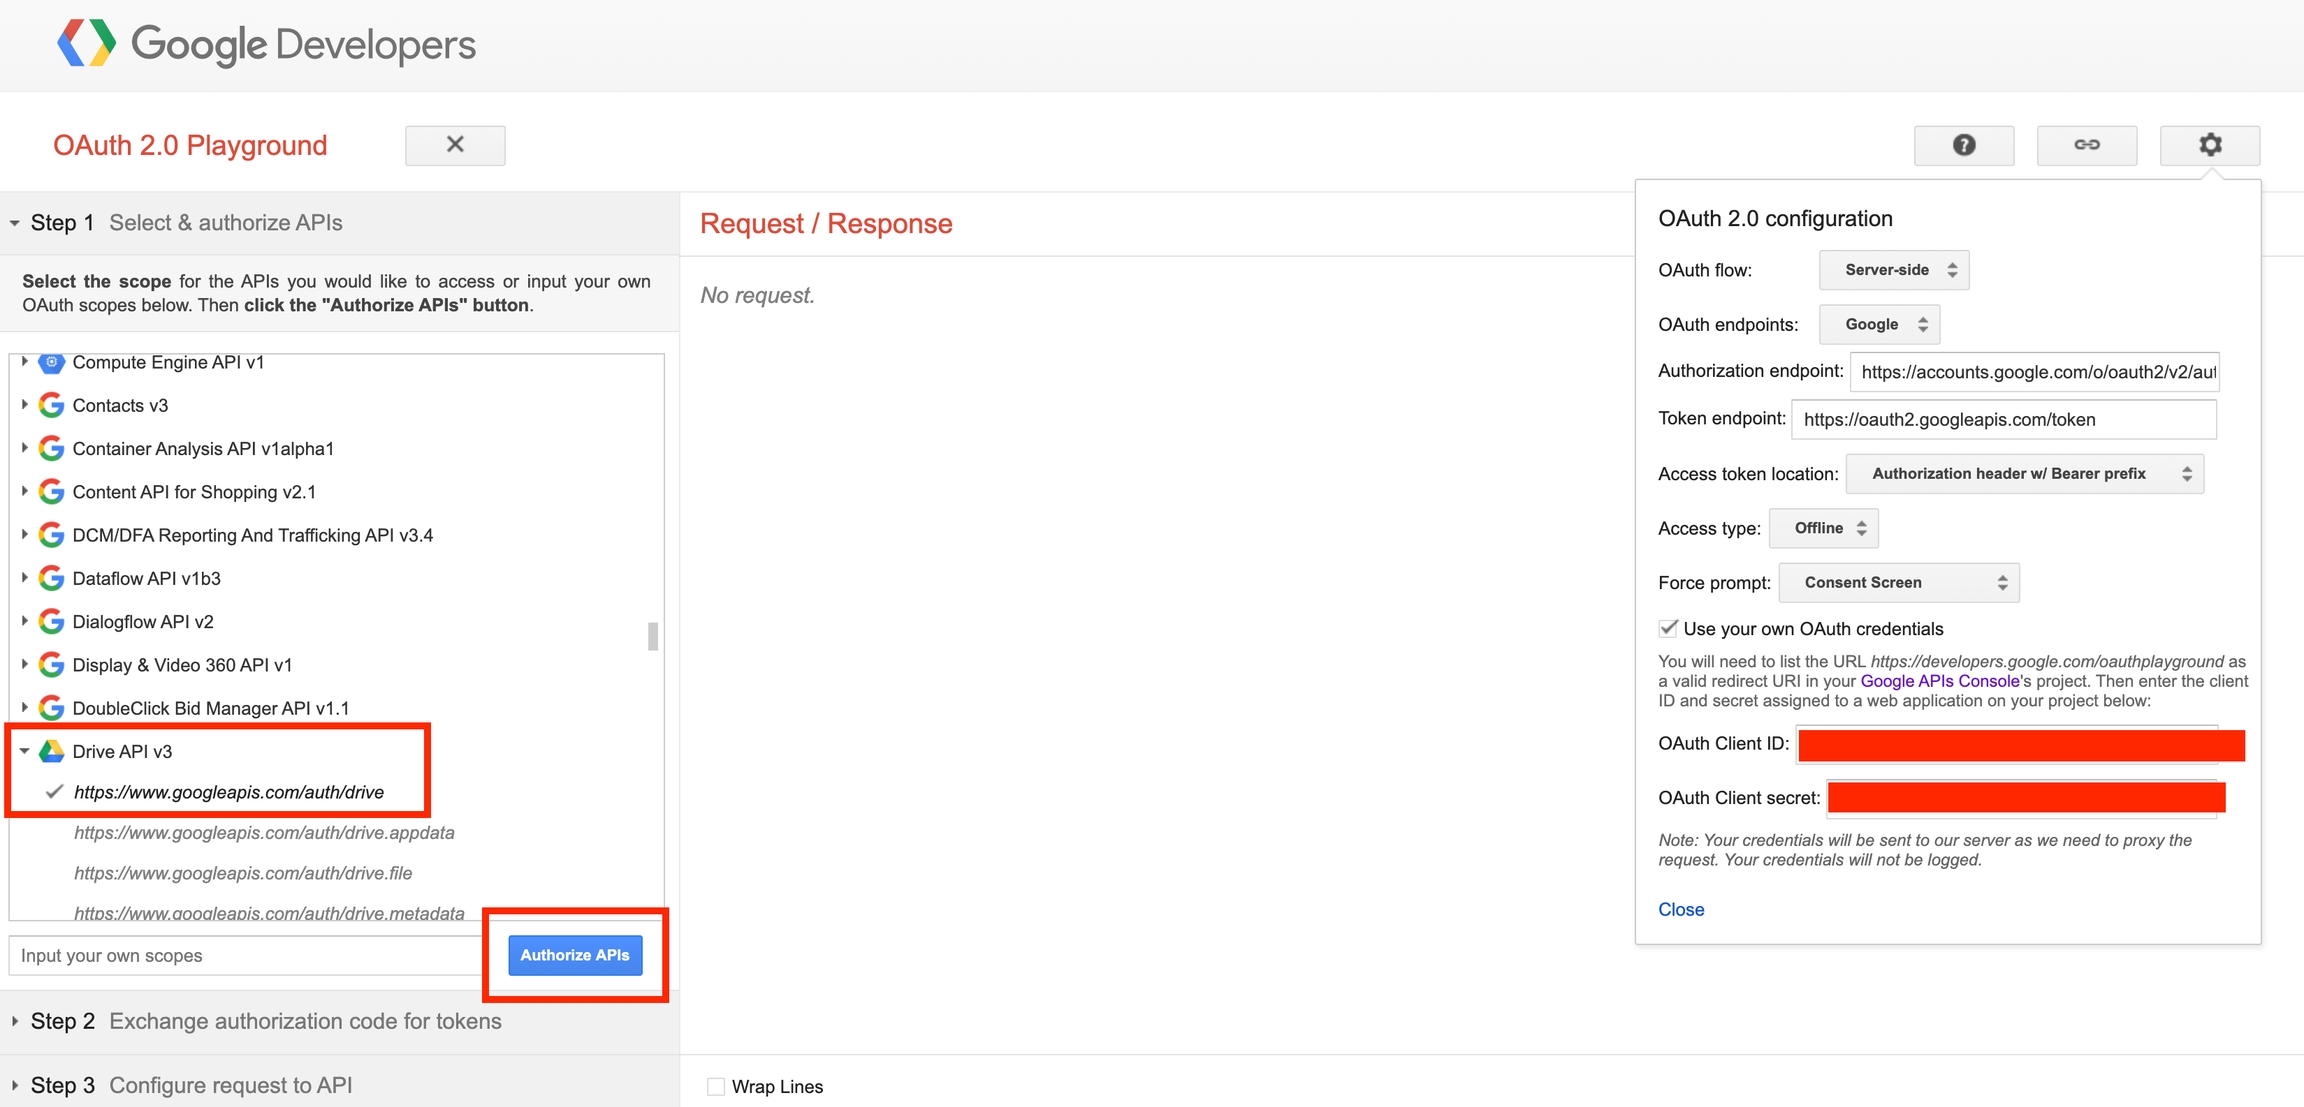Click the Drive API v3 icon
This screenshot has height=1107, width=2304.
pos(51,751)
